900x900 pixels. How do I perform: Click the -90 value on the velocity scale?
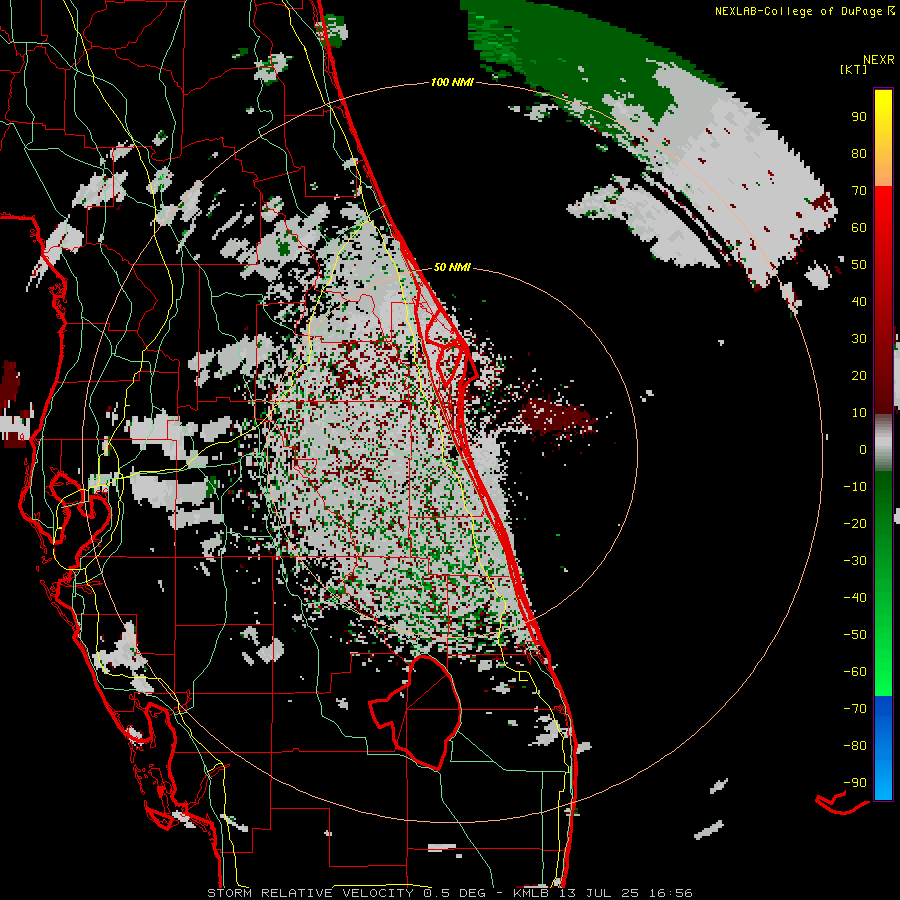tap(855, 783)
